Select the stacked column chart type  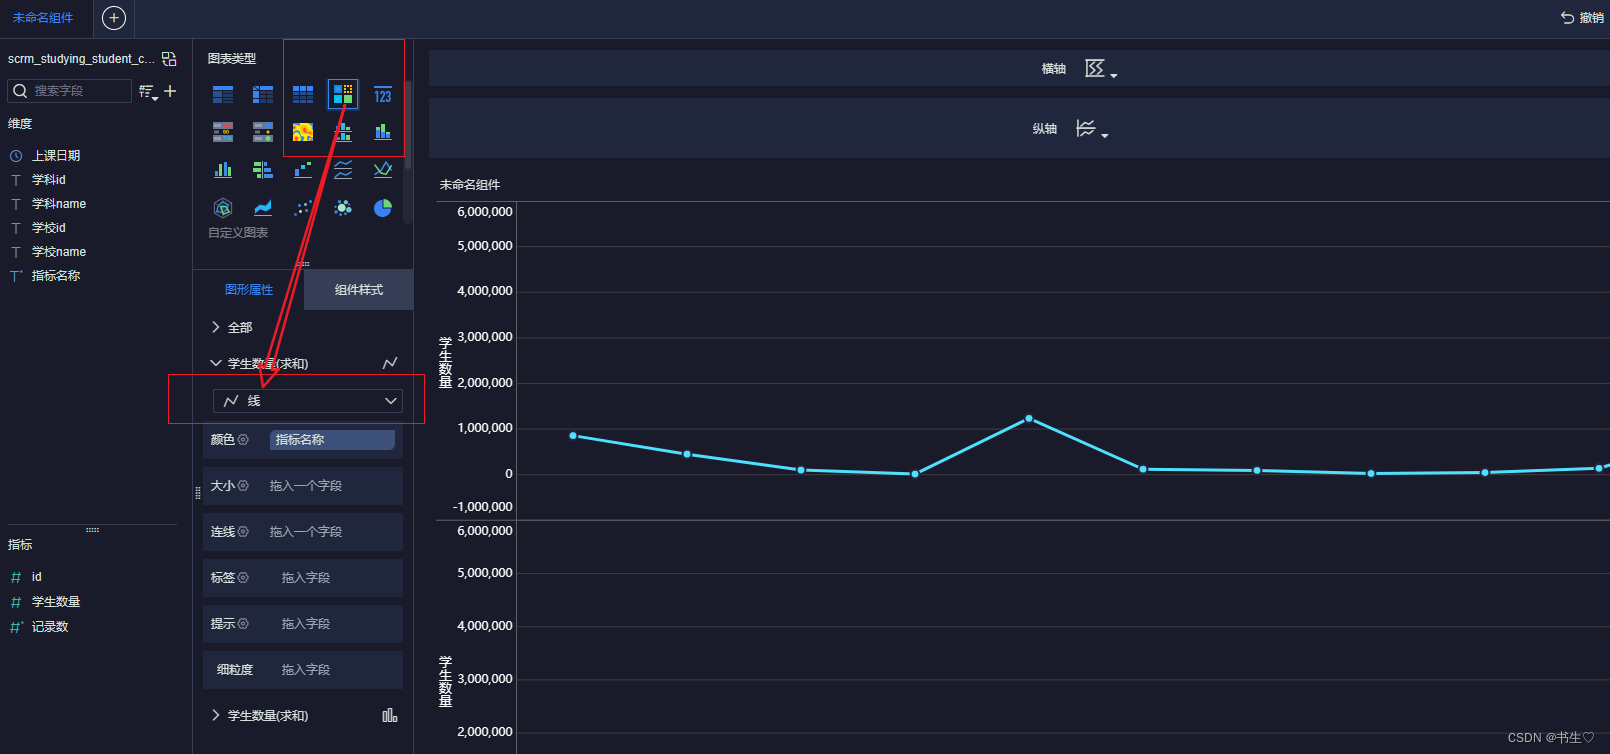click(x=383, y=132)
